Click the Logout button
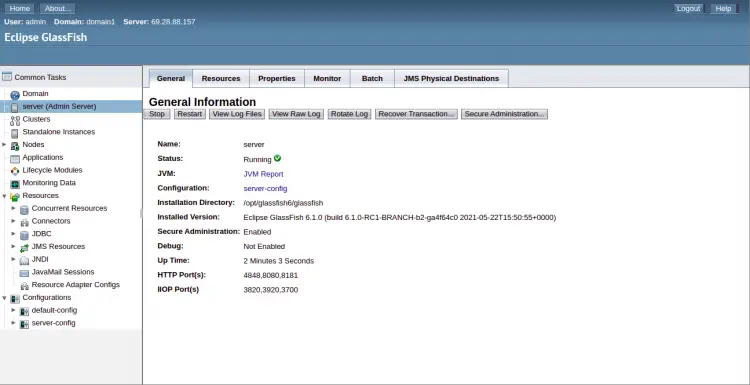Viewport: 750px width, 385px height. pyautogui.click(x=688, y=9)
